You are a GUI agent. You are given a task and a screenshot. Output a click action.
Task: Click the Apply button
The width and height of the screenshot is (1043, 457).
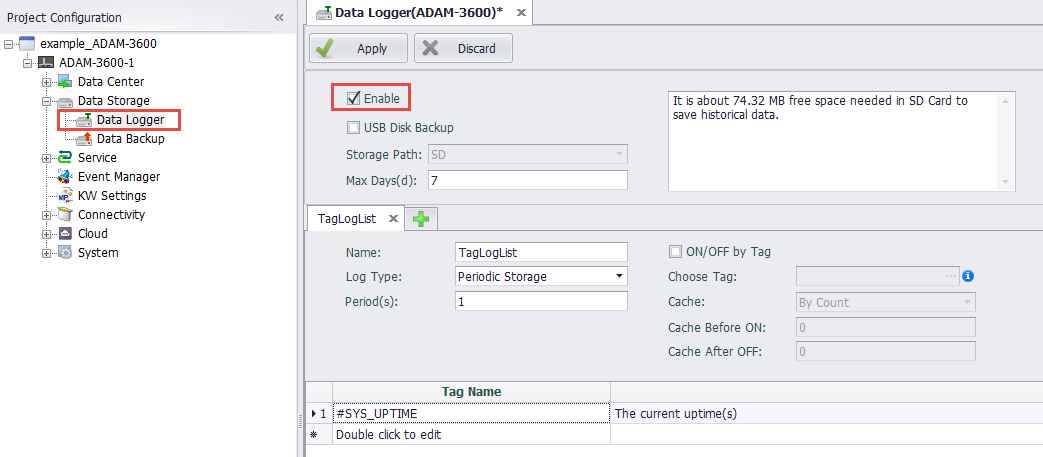[358, 48]
